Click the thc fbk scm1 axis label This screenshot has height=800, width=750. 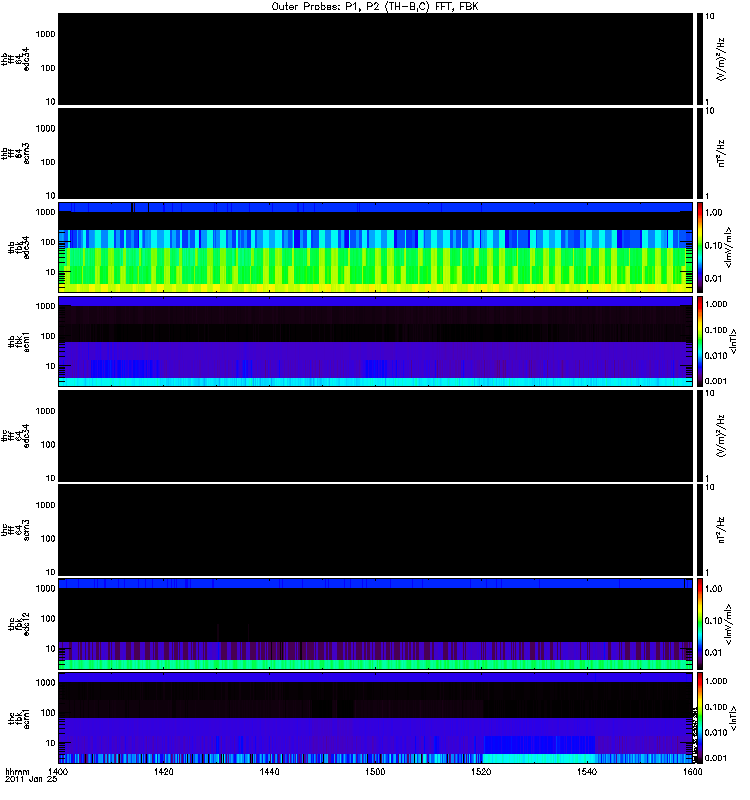[x=19, y=718]
